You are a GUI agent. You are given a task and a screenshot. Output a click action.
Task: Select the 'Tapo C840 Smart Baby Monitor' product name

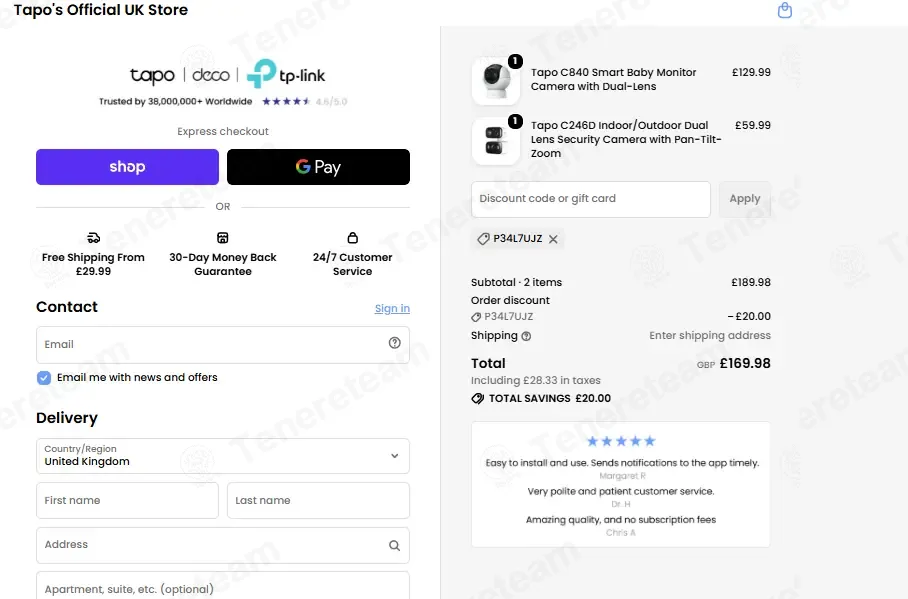point(613,79)
